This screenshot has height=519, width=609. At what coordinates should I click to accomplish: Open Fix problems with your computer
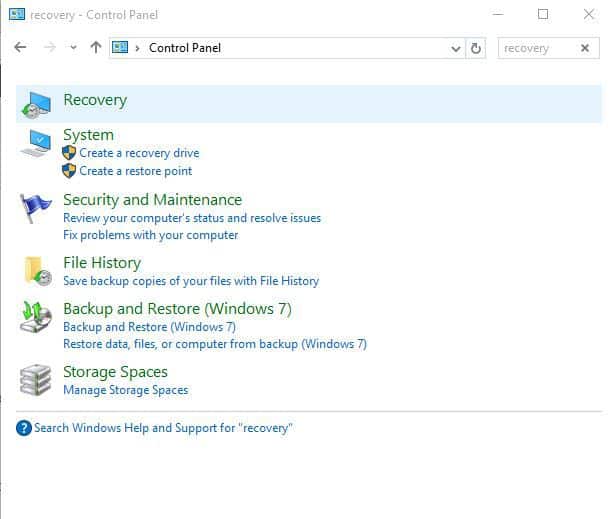tap(151, 235)
